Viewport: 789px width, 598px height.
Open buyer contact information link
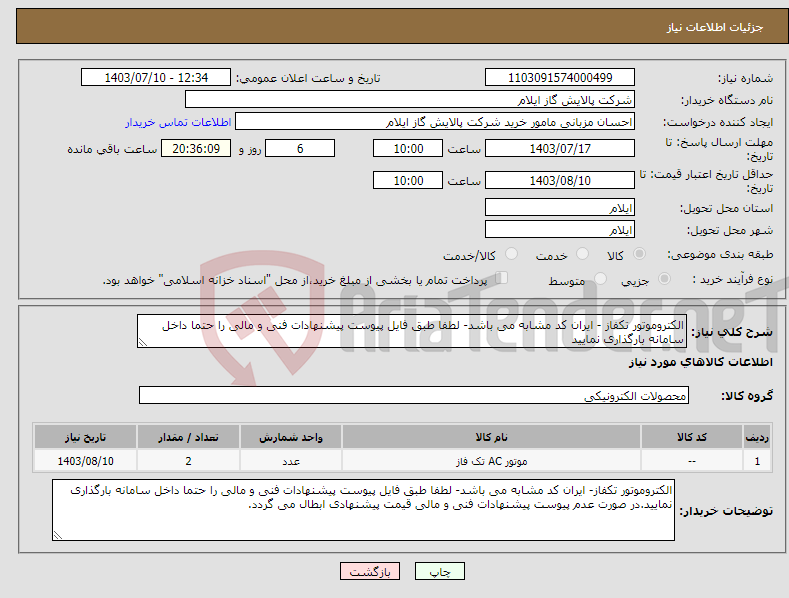point(178,122)
